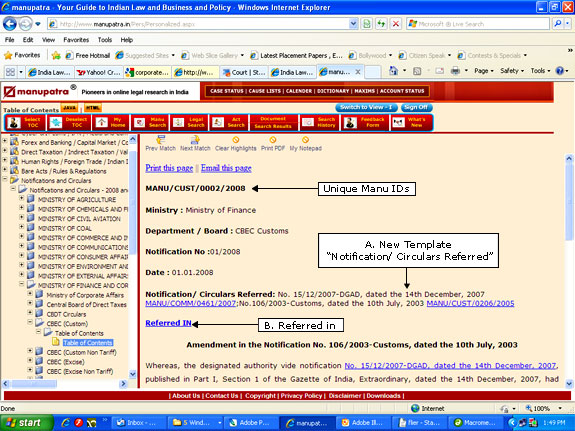Open Manu Search tool
The image size is (575, 431).
click(151, 123)
